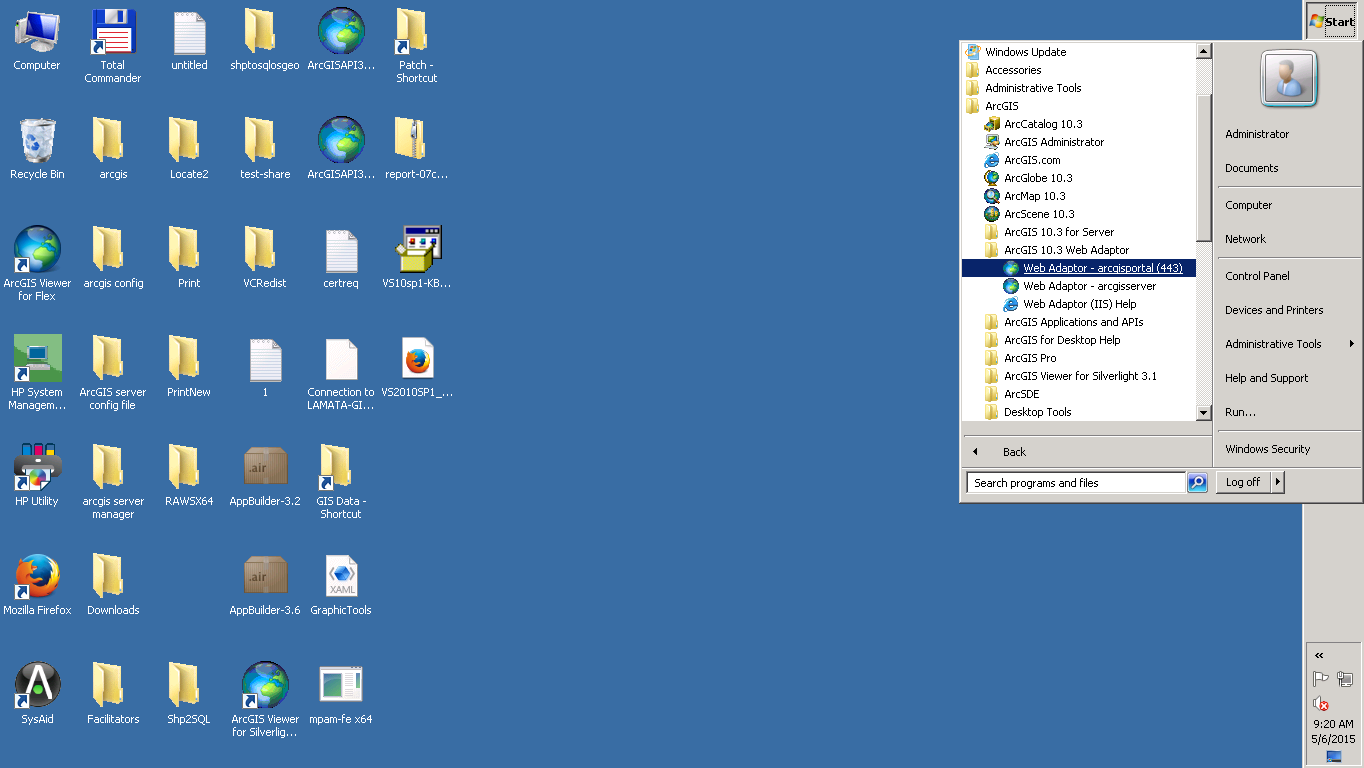Open the Run... dialog from Start menu
Viewport: 1364px width, 768px height.
pos(1240,412)
